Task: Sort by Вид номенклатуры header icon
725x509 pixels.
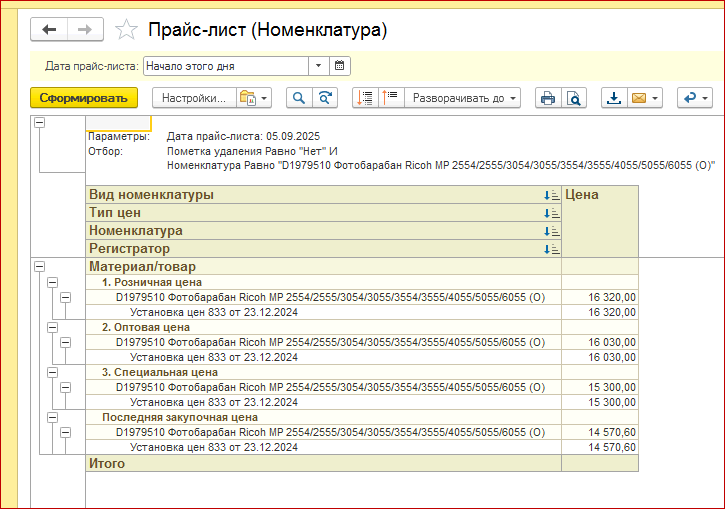Action: (x=552, y=195)
